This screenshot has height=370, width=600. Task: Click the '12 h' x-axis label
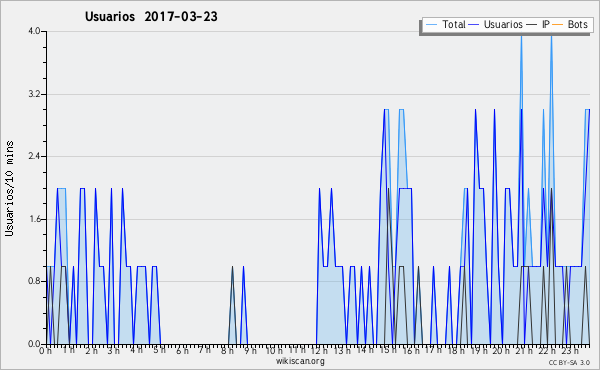tap(319, 351)
